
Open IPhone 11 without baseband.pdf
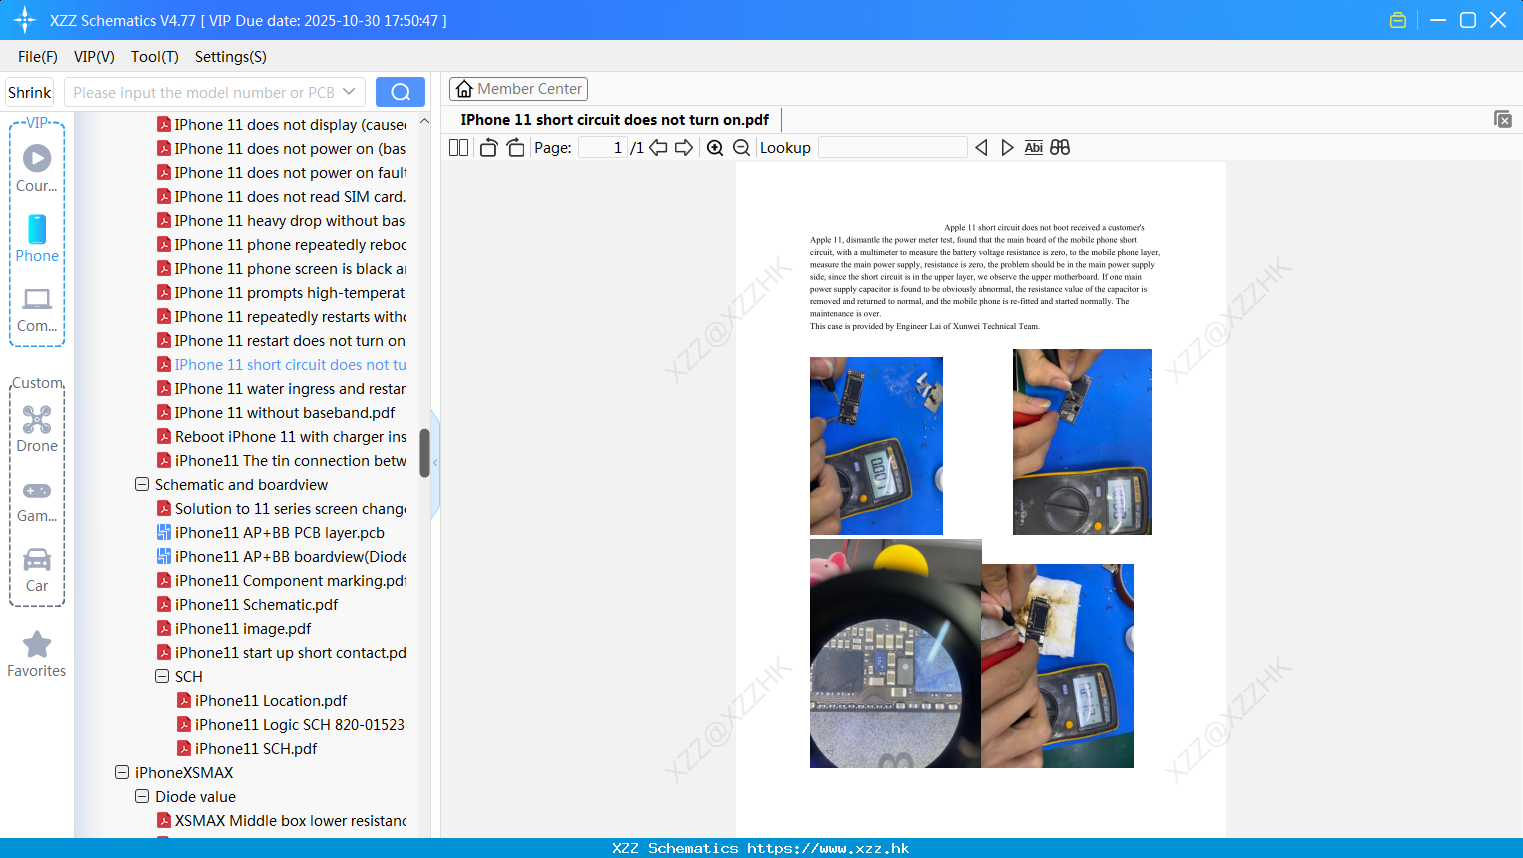pyautogui.click(x=285, y=412)
